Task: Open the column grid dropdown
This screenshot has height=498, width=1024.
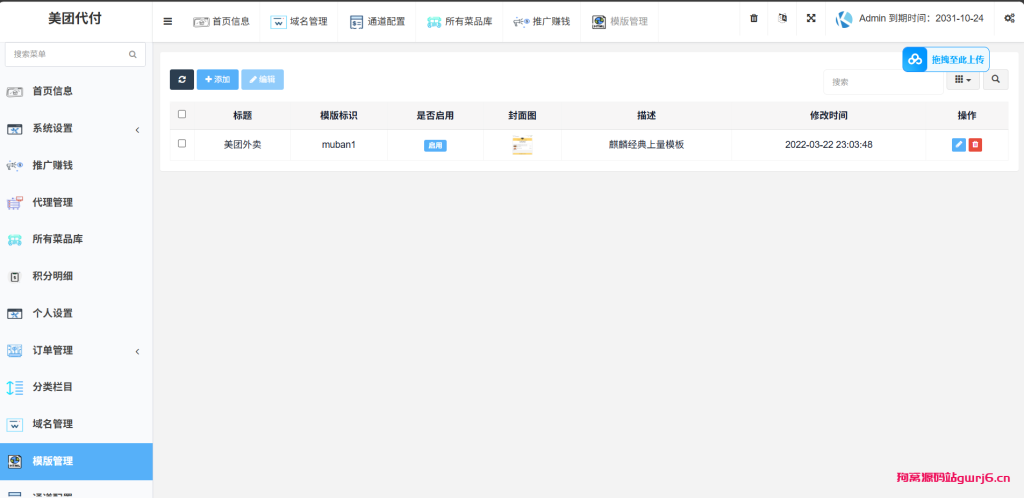Action: 963,80
